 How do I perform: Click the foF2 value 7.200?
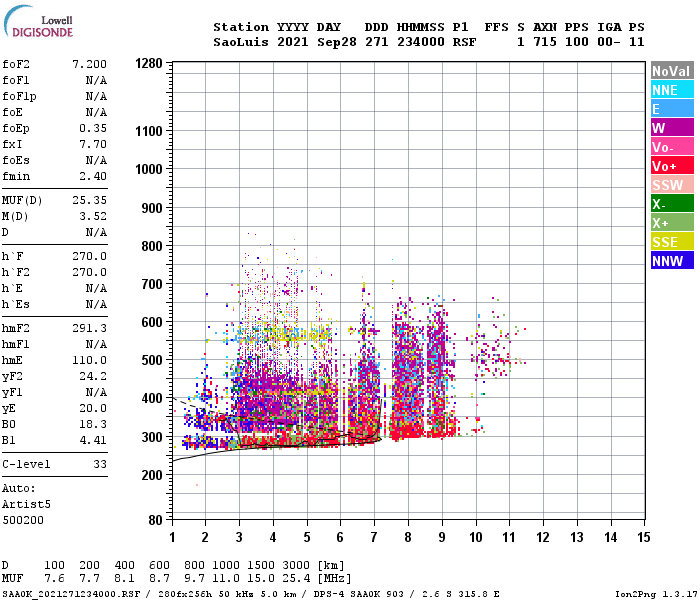point(90,64)
